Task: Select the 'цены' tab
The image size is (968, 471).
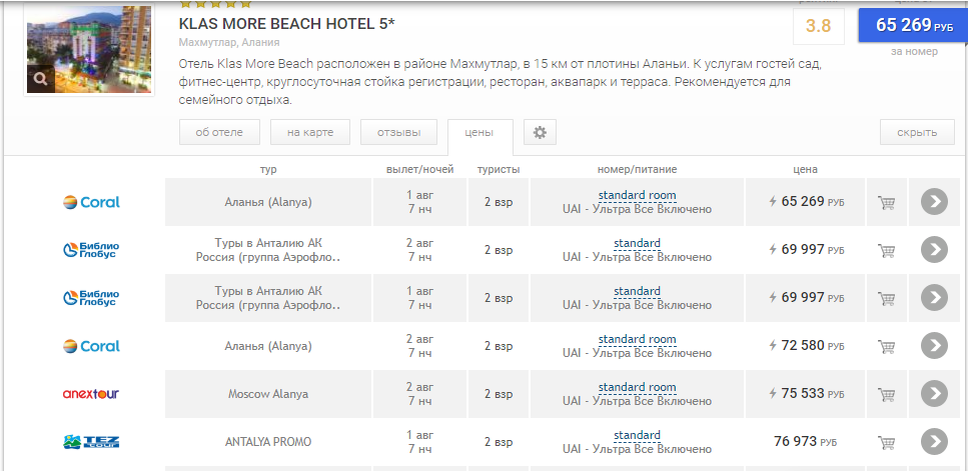Action: pos(480,133)
